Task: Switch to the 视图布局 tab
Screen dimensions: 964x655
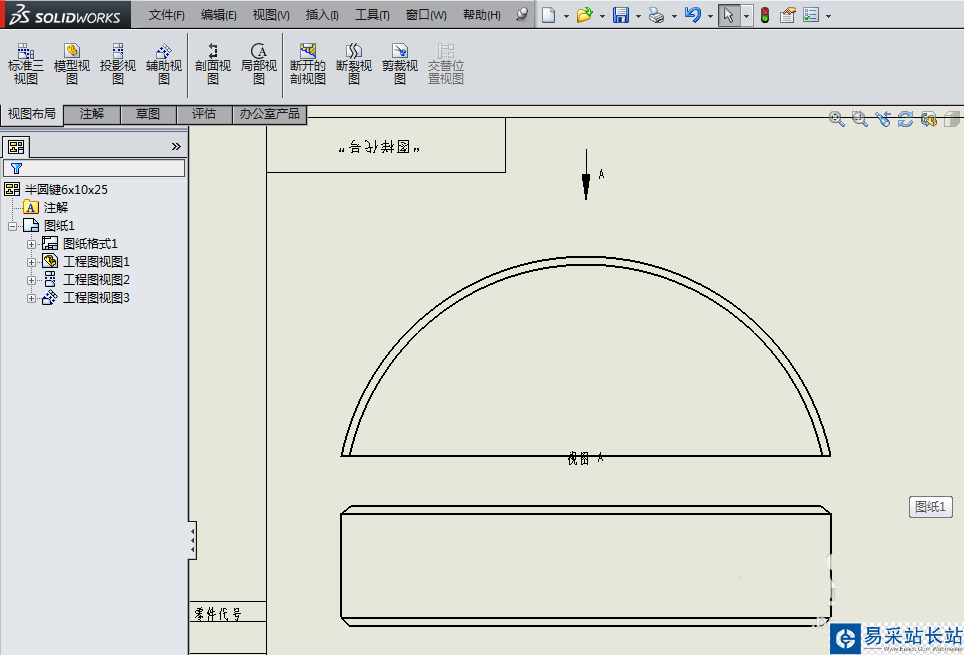Action: coord(31,114)
